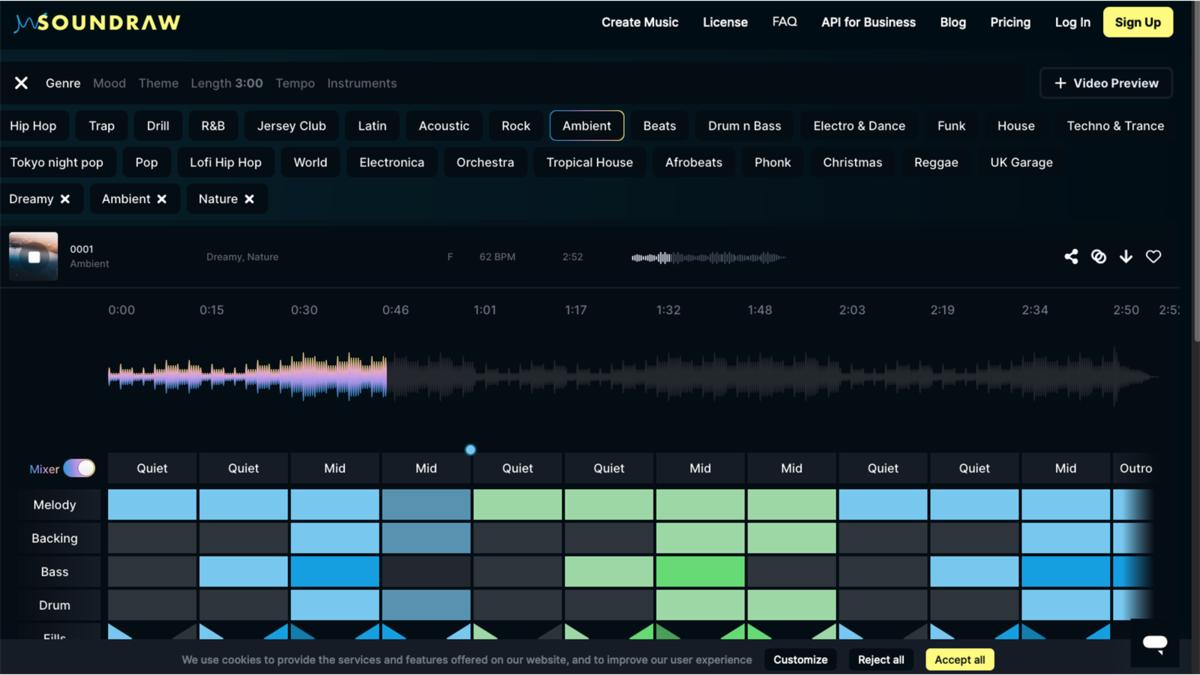The height and width of the screenshot is (675, 1200).
Task: Click the copy link icon beside share
Action: (x=1098, y=257)
